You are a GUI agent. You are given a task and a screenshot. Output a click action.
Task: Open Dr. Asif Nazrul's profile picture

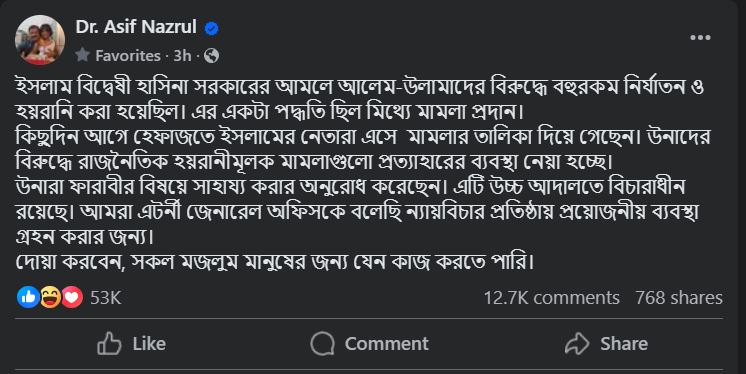[40, 40]
